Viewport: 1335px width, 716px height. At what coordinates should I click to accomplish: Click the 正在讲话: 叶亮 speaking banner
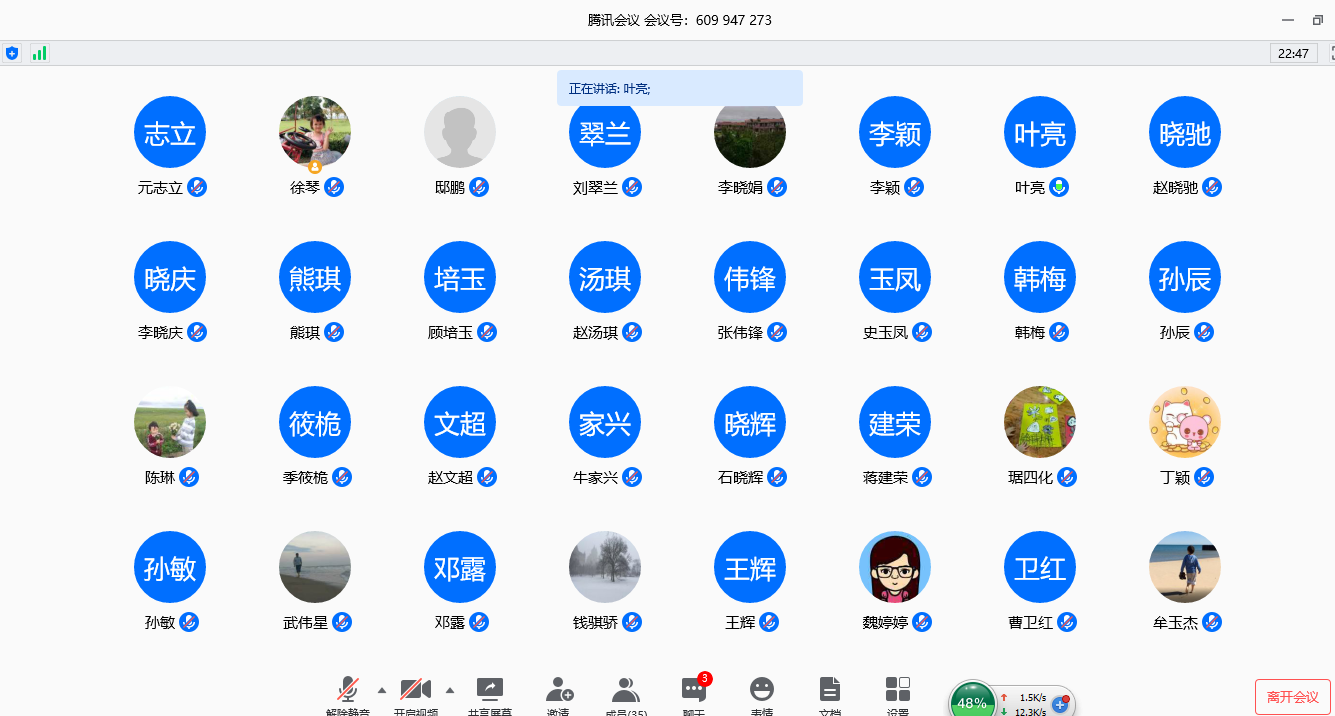[x=680, y=88]
